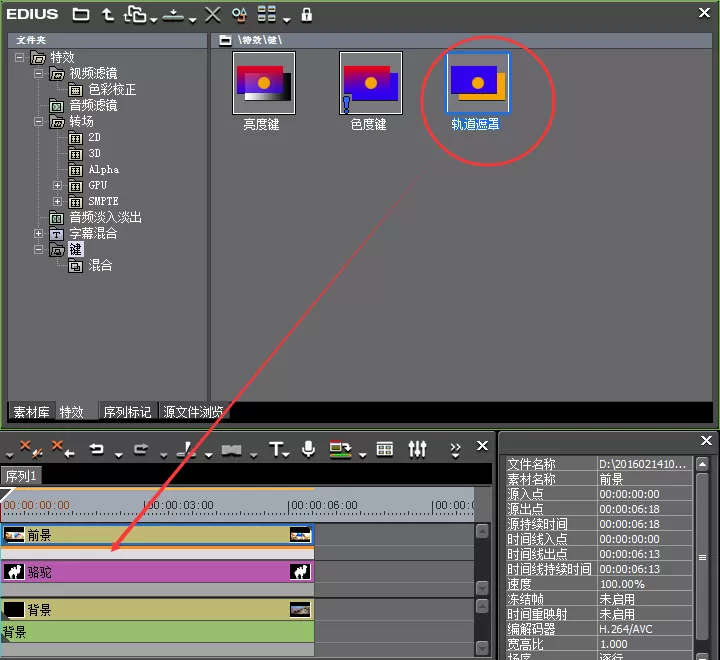Click the move up folder arrow icon

[107, 15]
